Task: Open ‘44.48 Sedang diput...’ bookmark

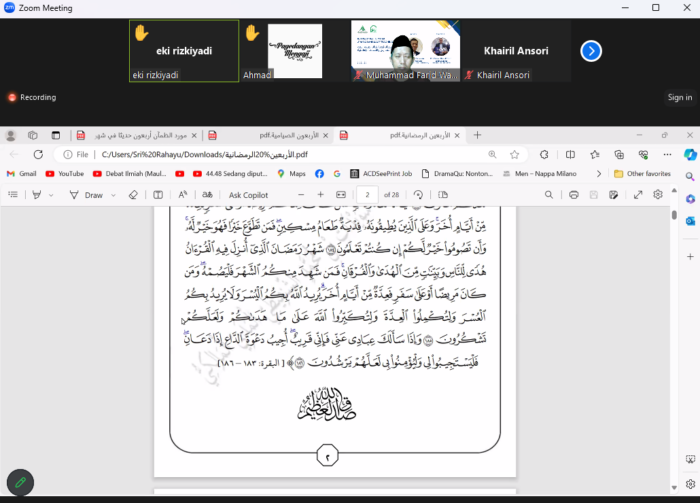Action: coord(230,174)
